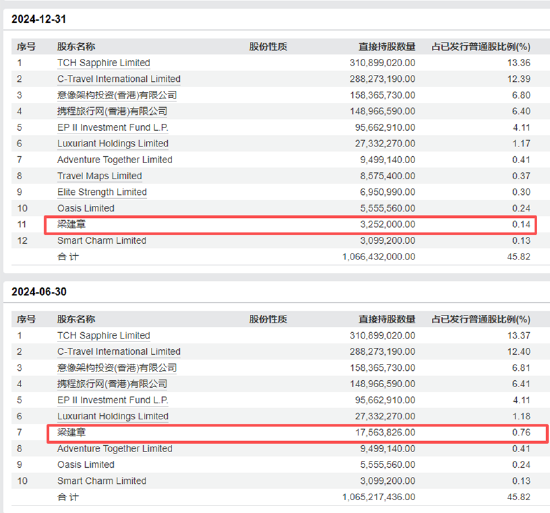
Task: Click 直接持股数量 column header in 2024-06-30 table
Action: pyautogui.click(x=387, y=319)
